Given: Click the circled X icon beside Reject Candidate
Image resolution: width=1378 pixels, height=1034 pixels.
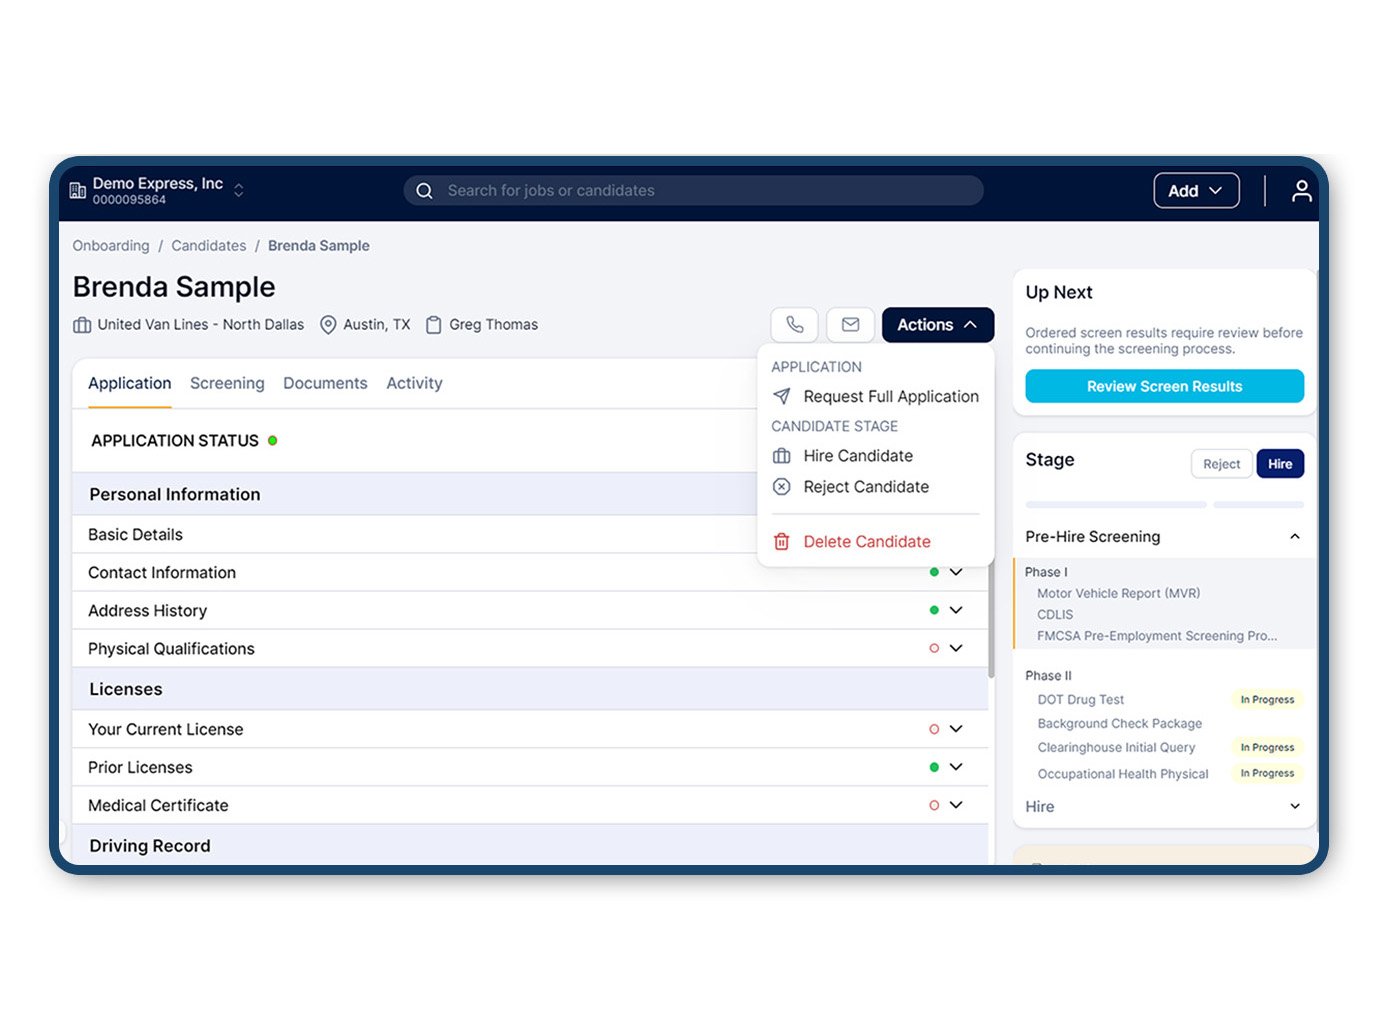Looking at the screenshot, I should 782,487.
